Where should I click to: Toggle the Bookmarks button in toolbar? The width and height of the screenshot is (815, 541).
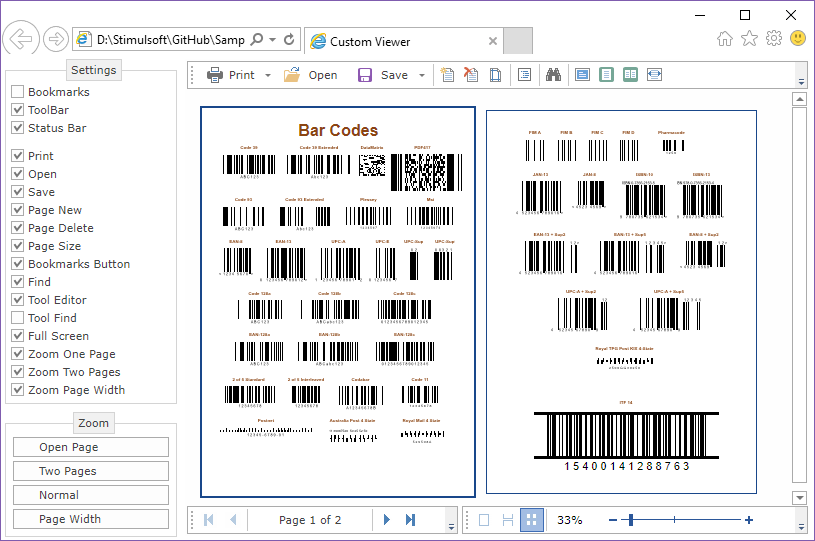pyautogui.click(x=524, y=75)
